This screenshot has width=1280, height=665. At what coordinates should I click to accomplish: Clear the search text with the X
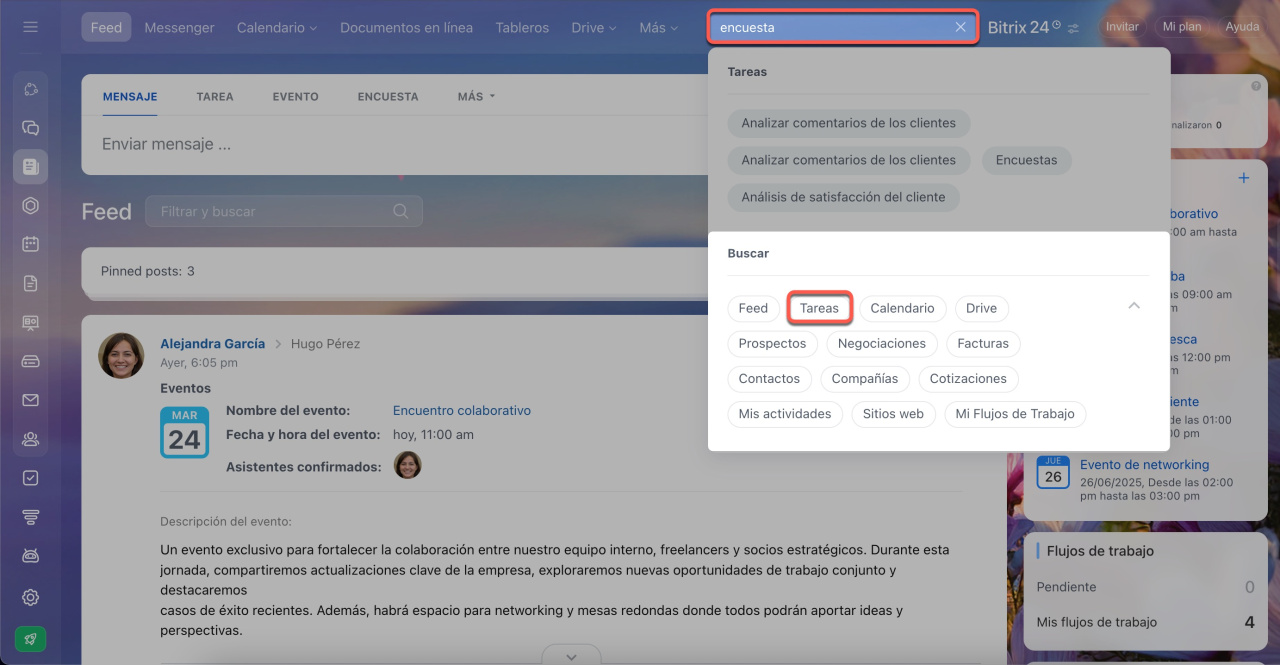pyautogui.click(x=960, y=27)
